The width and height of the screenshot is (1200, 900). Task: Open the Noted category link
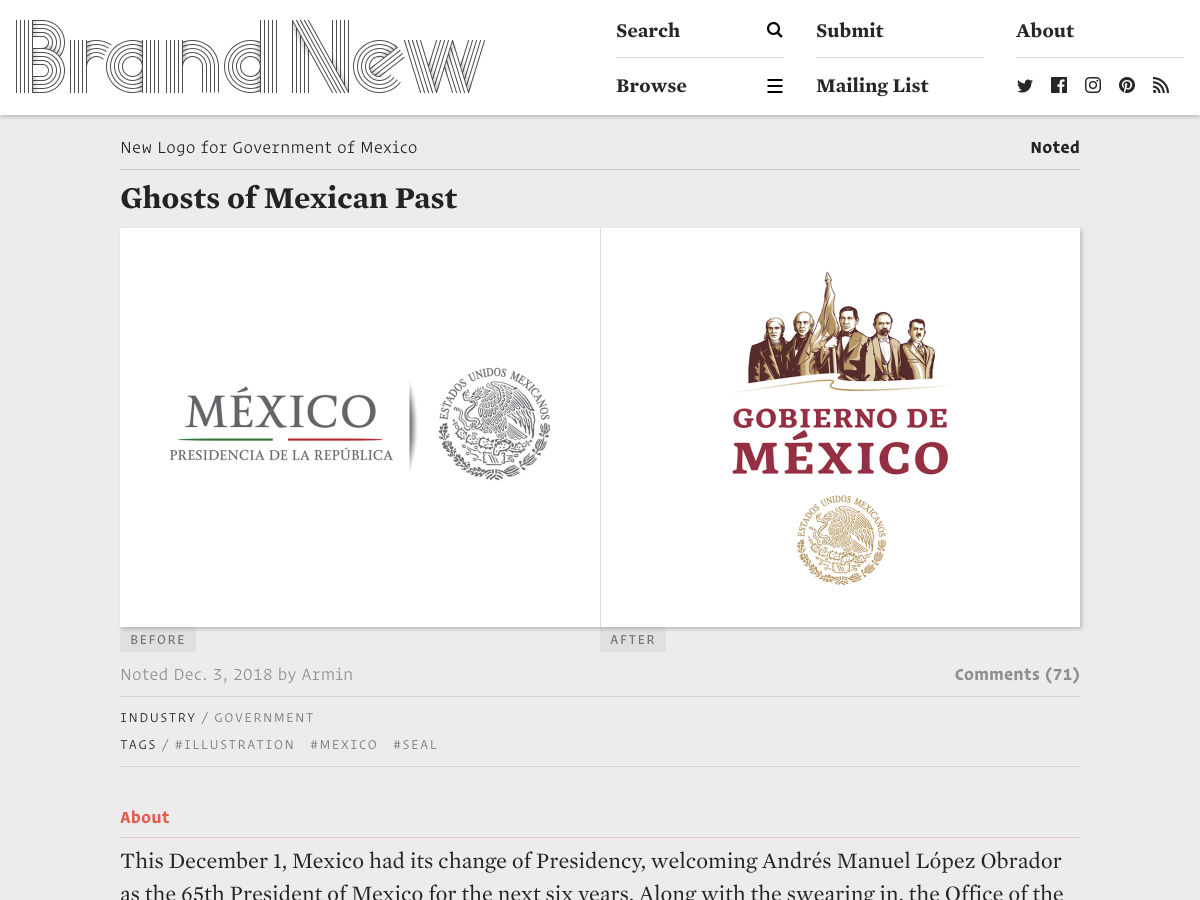(1055, 147)
